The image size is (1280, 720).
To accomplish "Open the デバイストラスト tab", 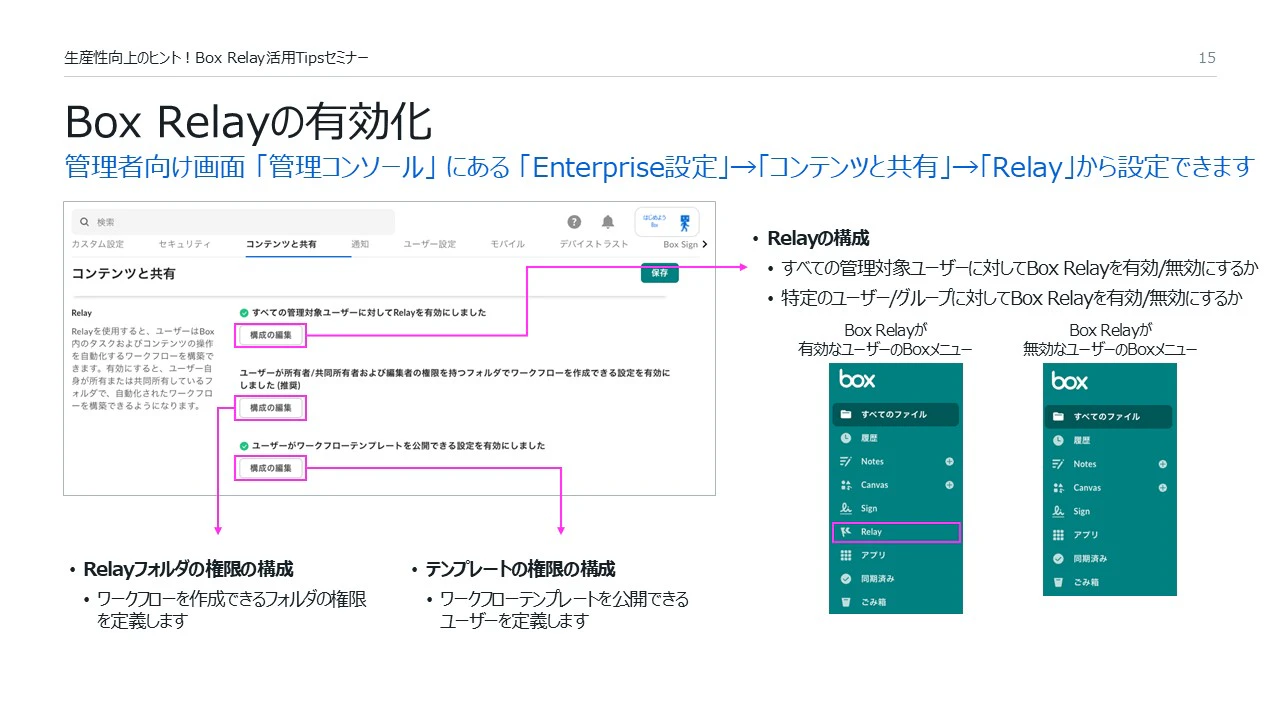I will (x=594, y=244).
